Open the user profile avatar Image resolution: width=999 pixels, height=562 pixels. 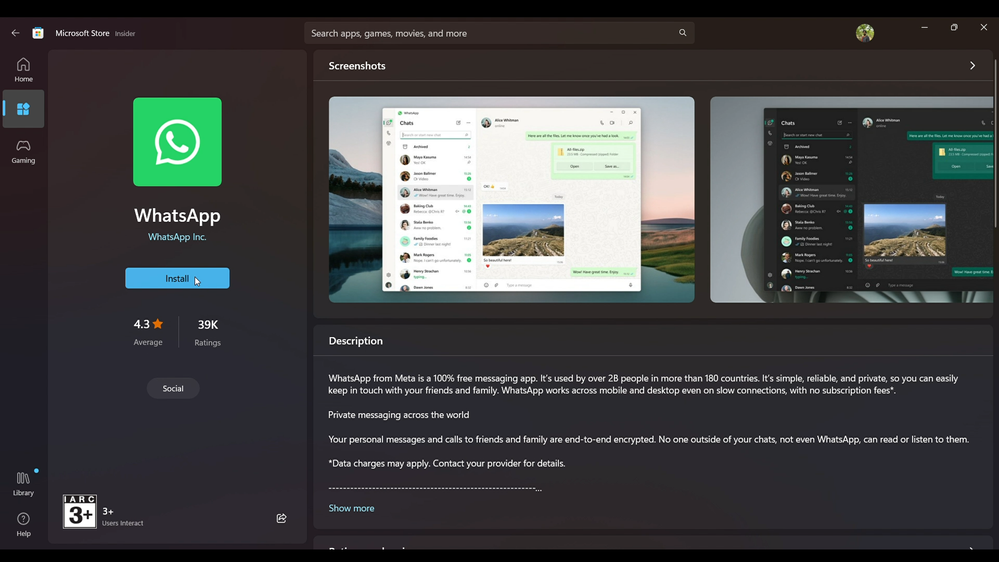click(x=865, y=33)
